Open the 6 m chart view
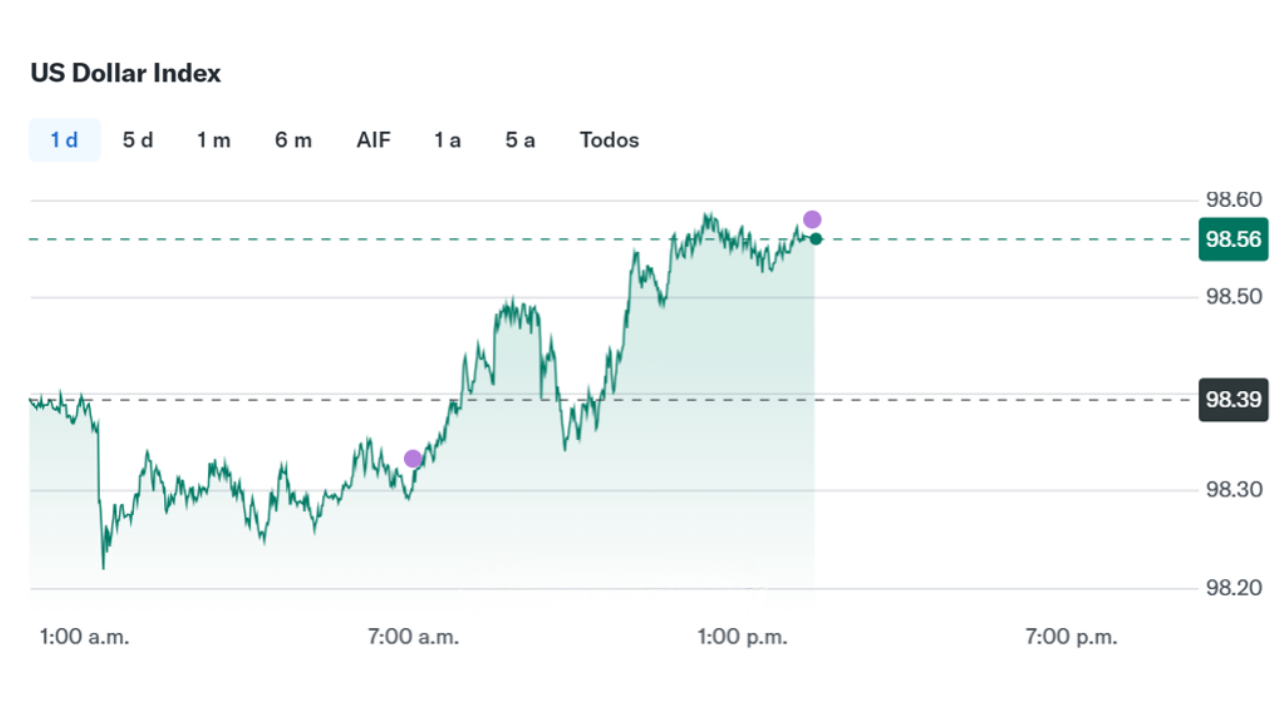Image resolution: width=1280 pixels, height=720 pixels. coord(293,140)
